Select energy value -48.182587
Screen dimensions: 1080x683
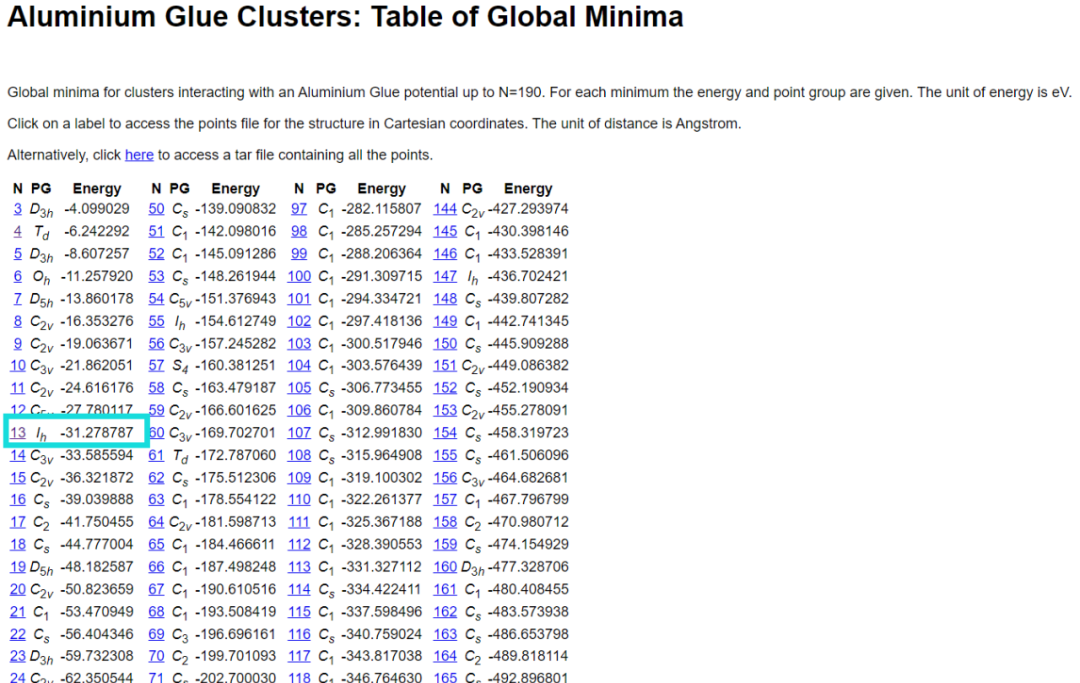[96, 567]
